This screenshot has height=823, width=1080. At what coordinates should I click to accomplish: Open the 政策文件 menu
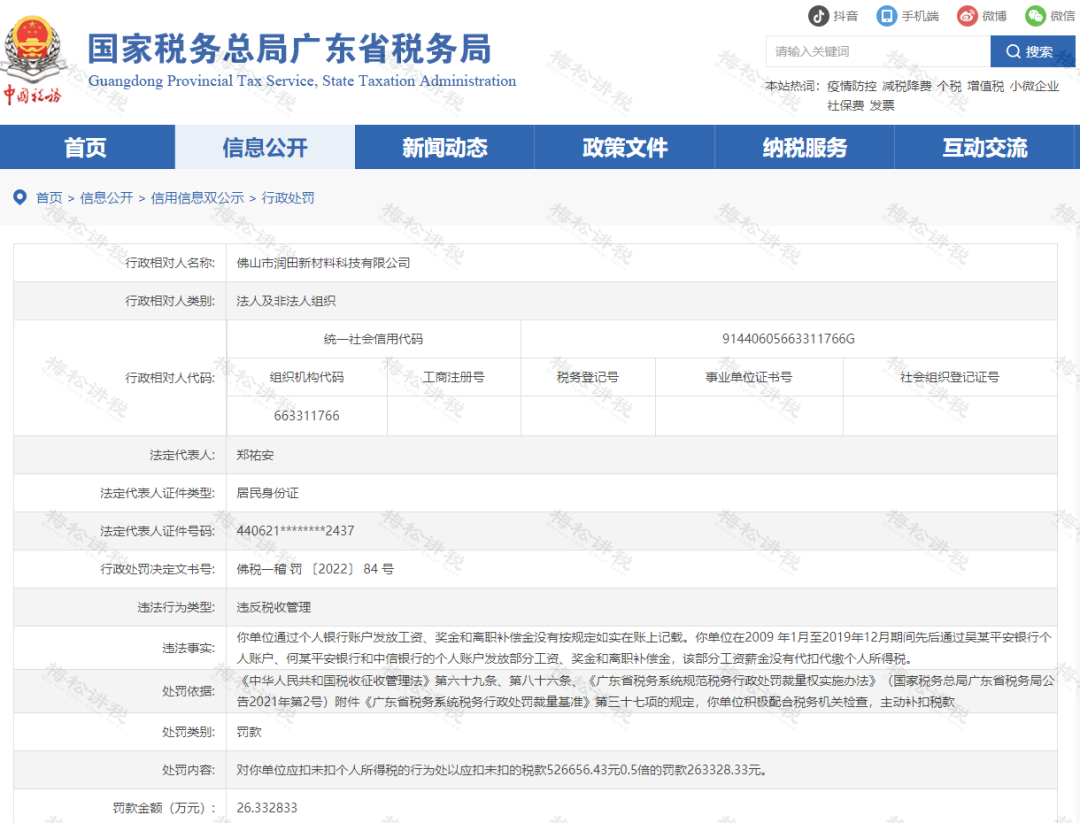(624, 147)
